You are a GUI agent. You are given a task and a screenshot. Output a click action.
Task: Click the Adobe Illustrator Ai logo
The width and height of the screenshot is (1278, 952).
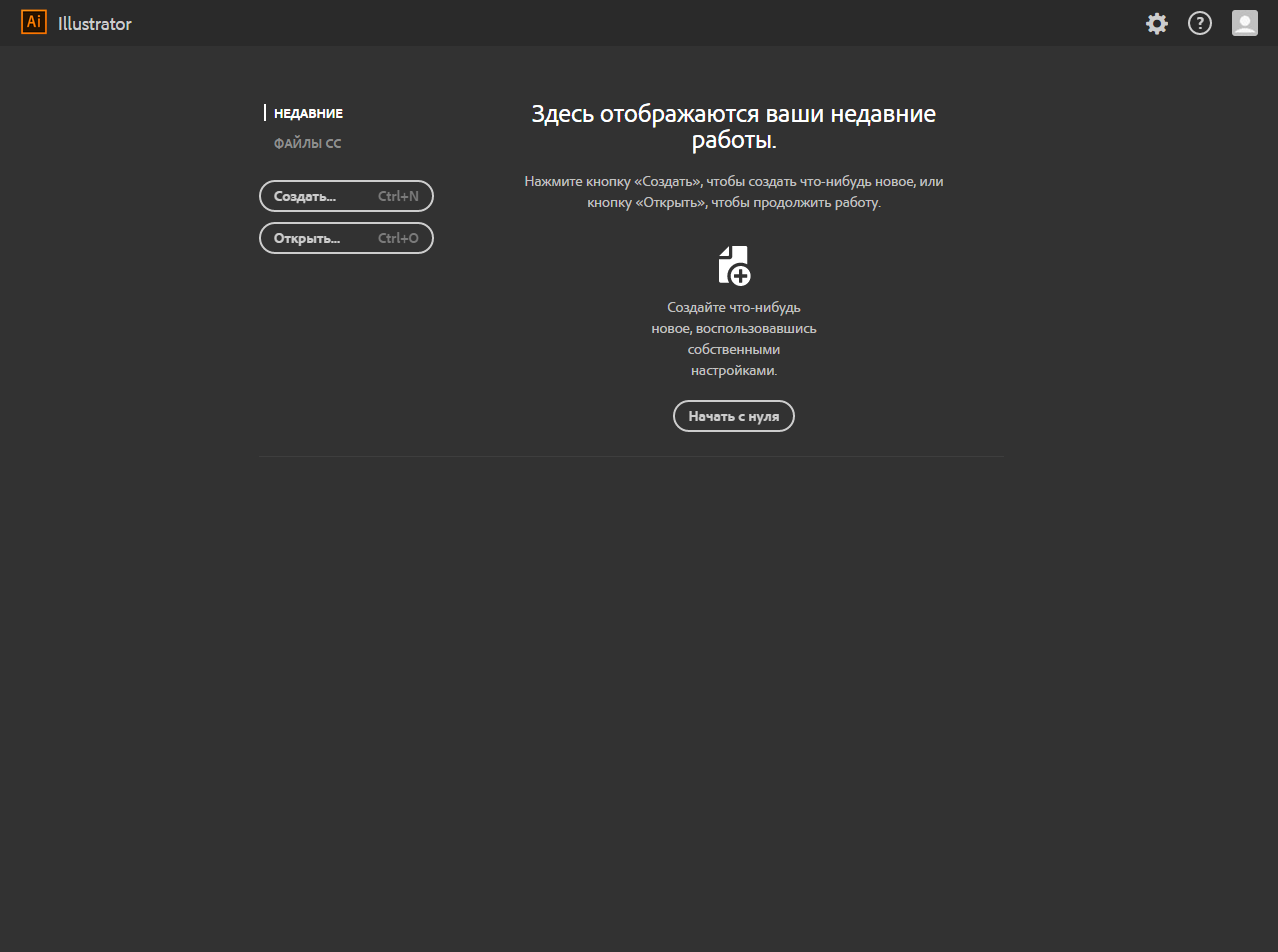tap(34, 23)
